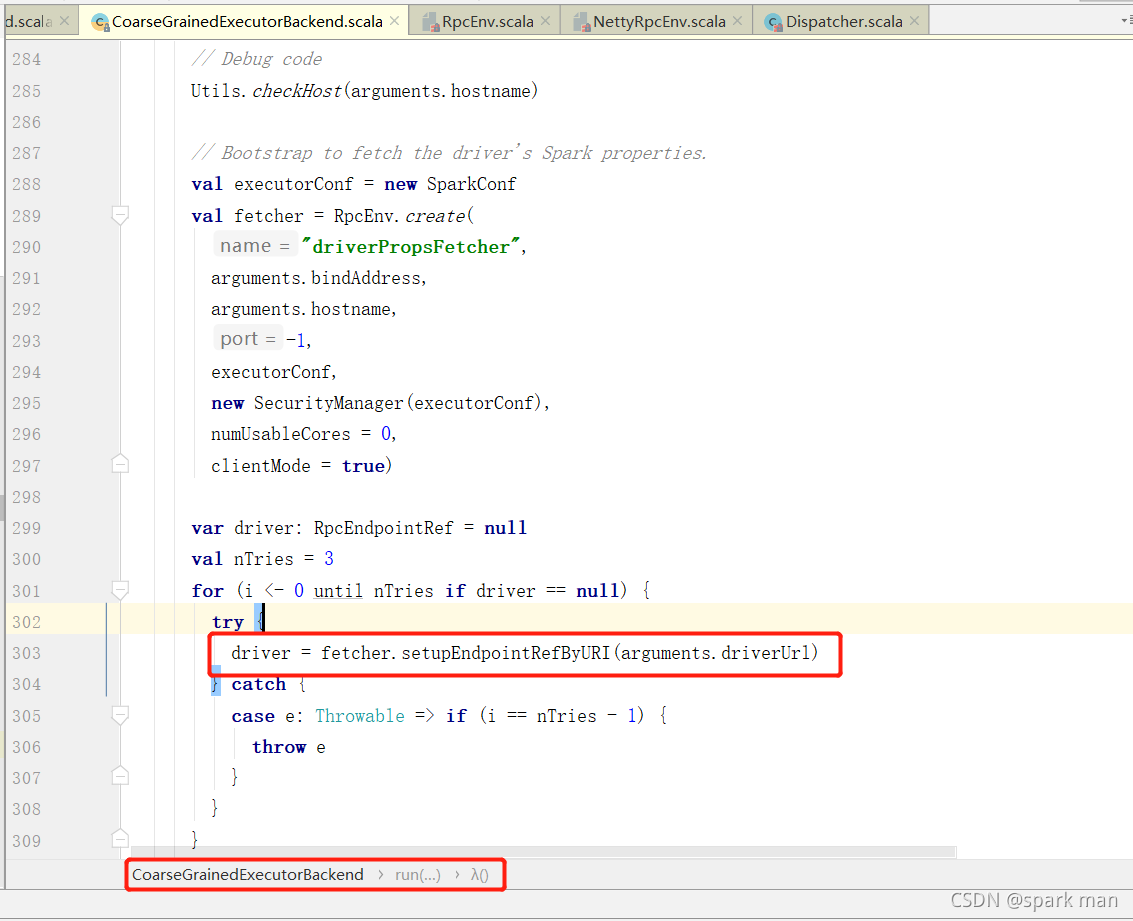Viewport: 1133px width, 921px height.
Task: Close the Dispatcher.scala tab
Action: [x=914, y=21]
